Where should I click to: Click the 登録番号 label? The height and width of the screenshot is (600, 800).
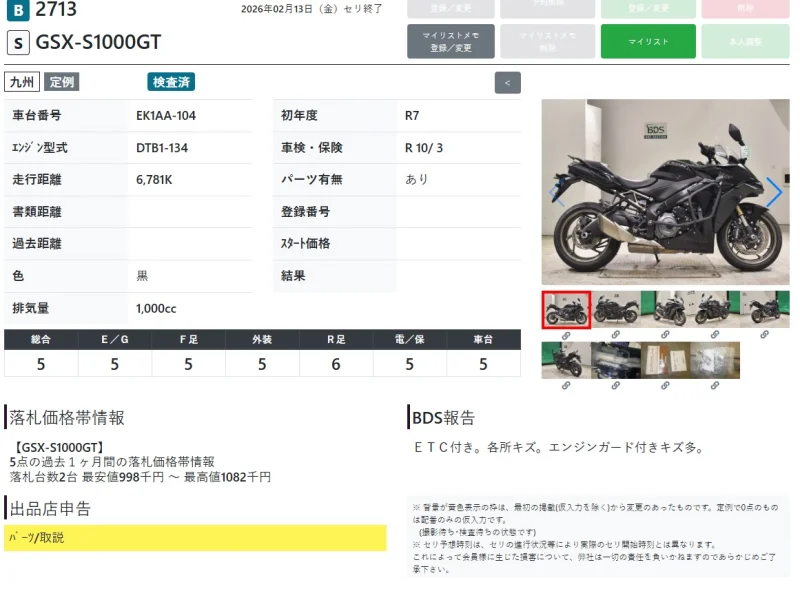[x=306, y=211]
